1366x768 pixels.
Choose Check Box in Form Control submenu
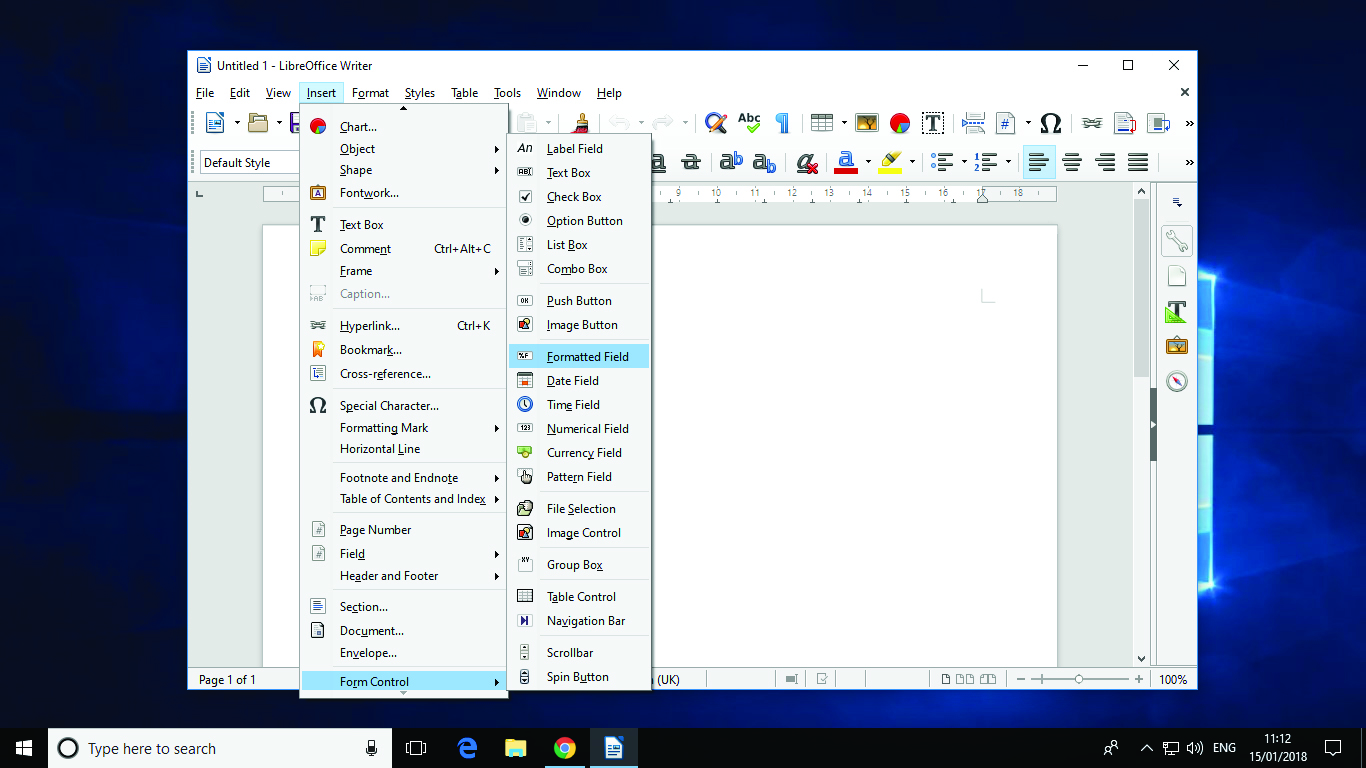pyautogui.click(x=574, y=197)
